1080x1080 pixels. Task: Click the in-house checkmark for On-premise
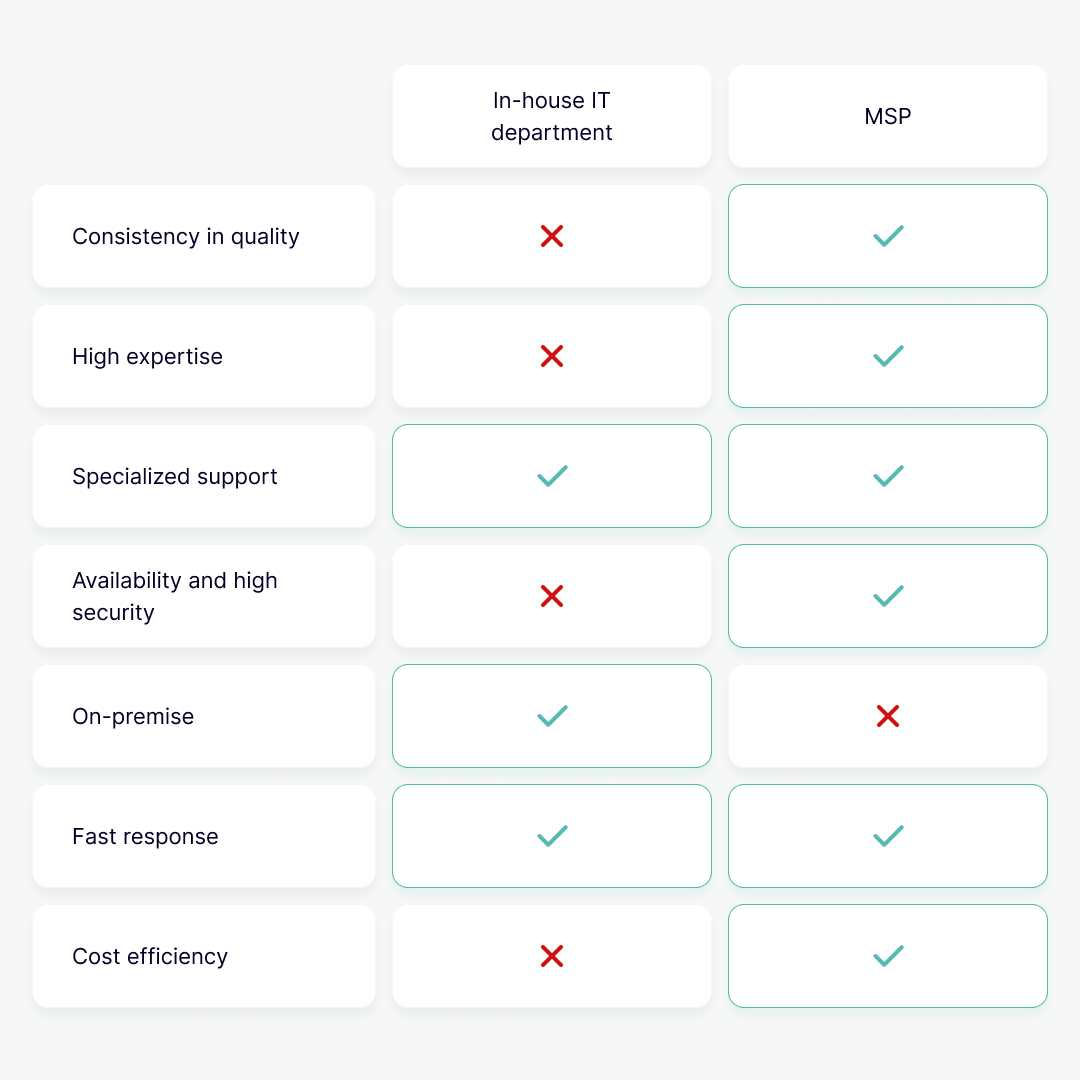click(x=552, y=716)
